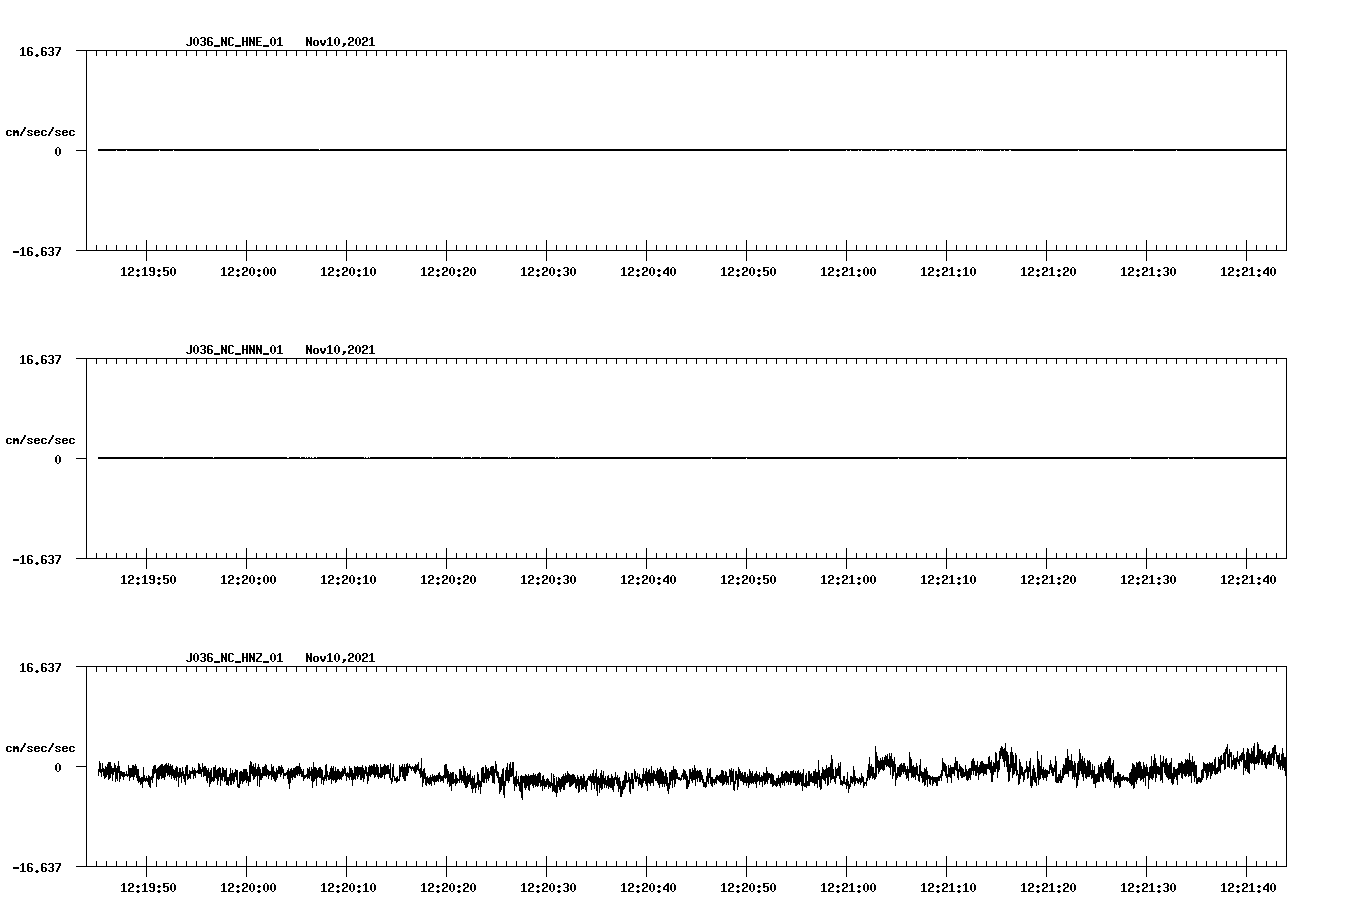Select the 16.637 upper limit of HNN plot
Viewport: 1358px width, 924px height.
pos(41,359)
